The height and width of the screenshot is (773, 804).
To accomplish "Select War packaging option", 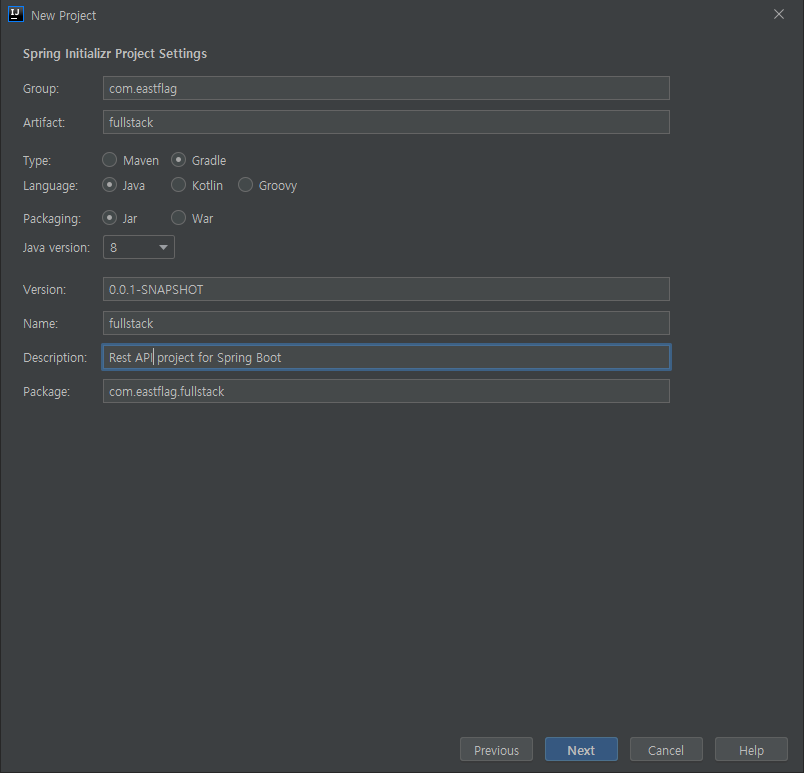I will [x=179, y=218].
